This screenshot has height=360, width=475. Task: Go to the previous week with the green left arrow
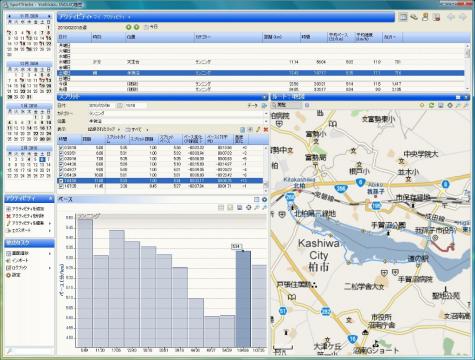(x=129, y=27)
